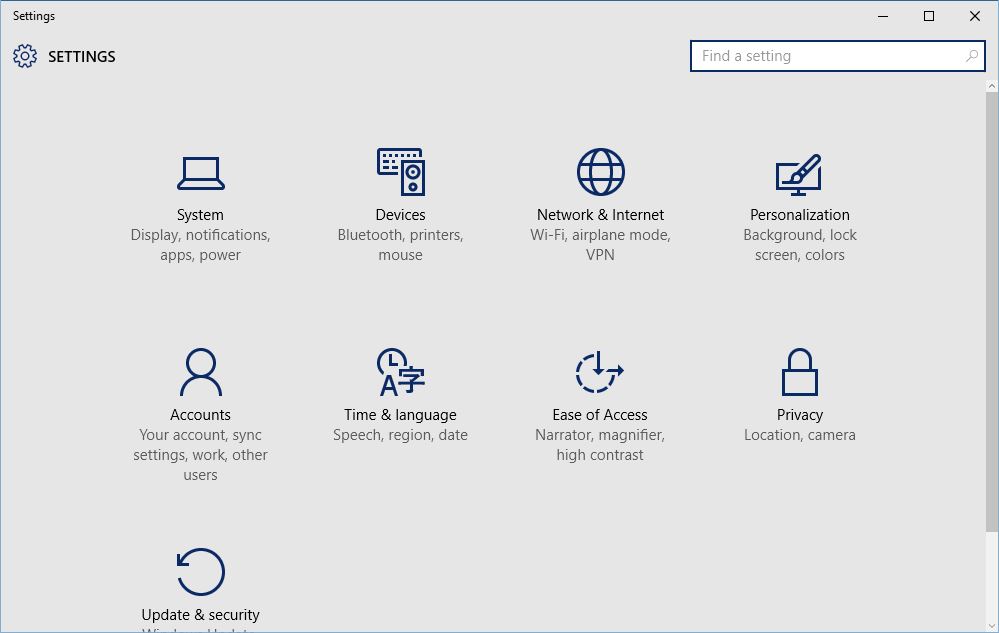Open the Privacy padlock icon
Screen dimensions: 999x633
click(x=800, y=372)
